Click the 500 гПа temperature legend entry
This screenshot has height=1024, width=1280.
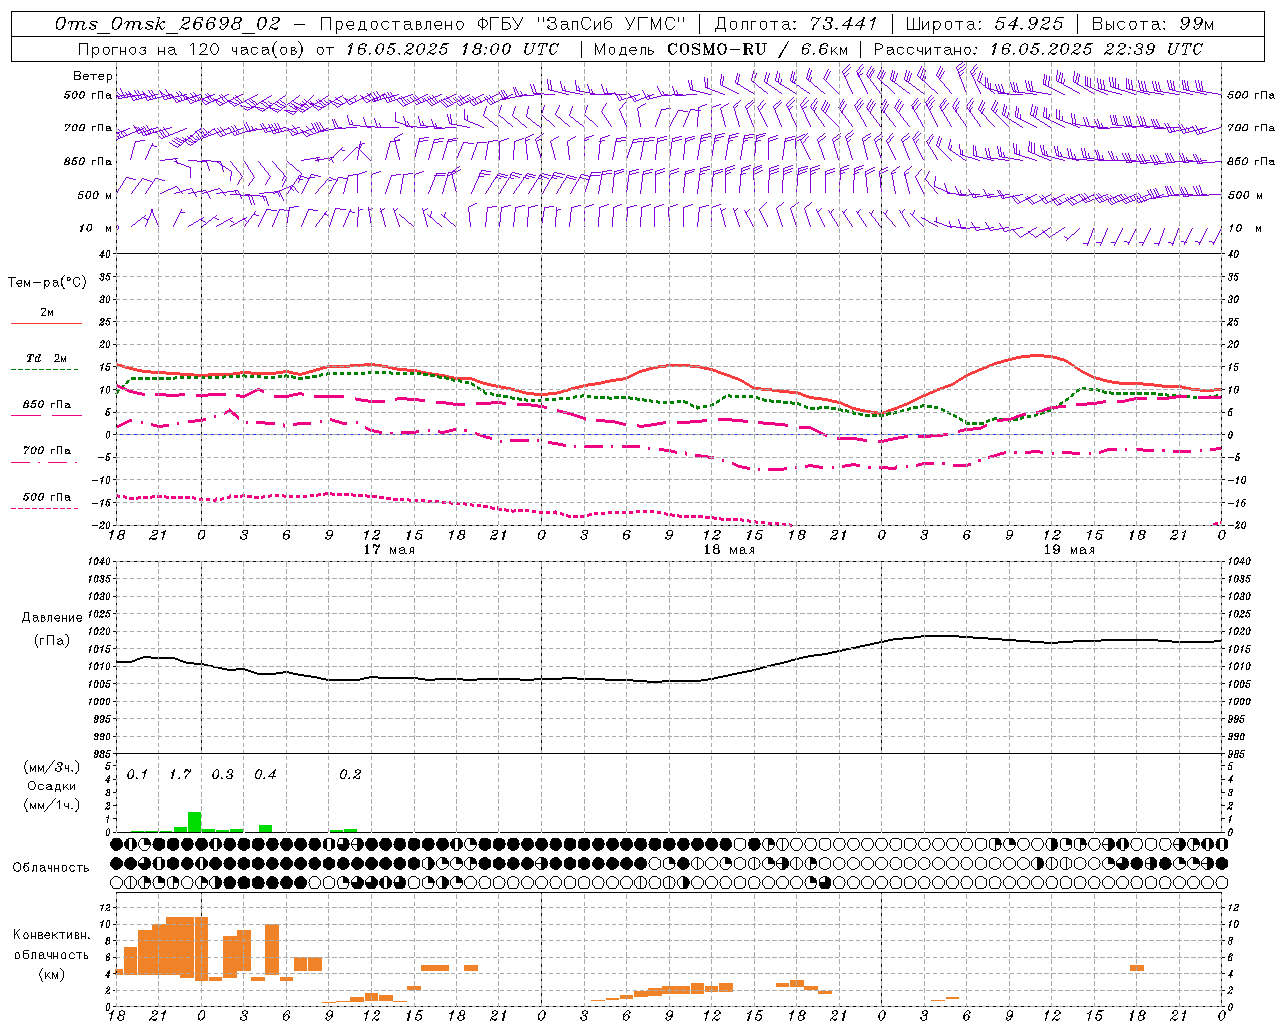pos(47,497)
